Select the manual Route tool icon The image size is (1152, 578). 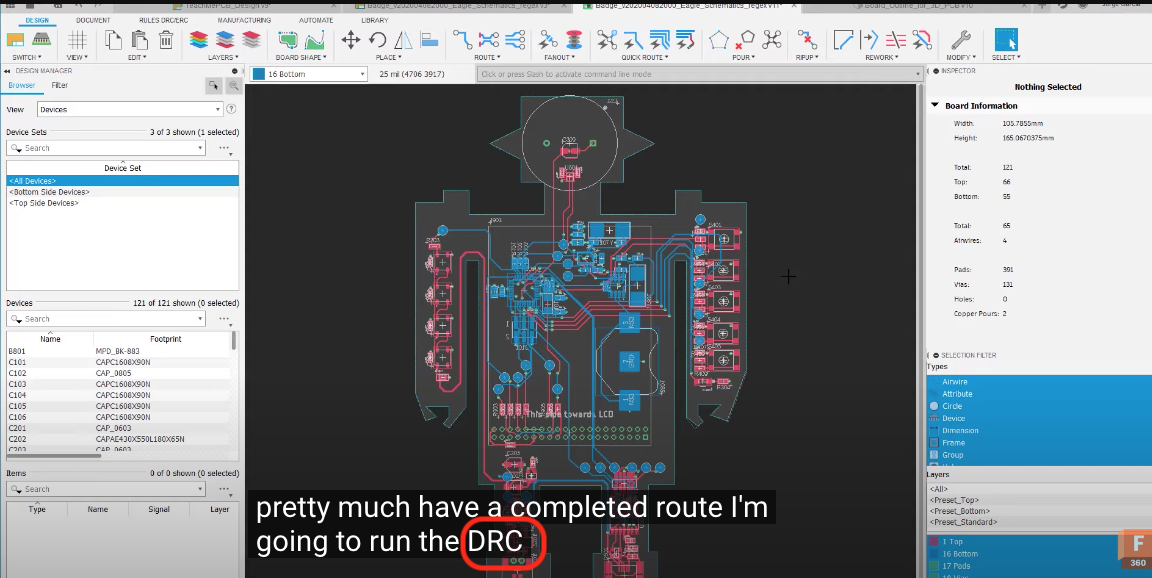(462, 40)
